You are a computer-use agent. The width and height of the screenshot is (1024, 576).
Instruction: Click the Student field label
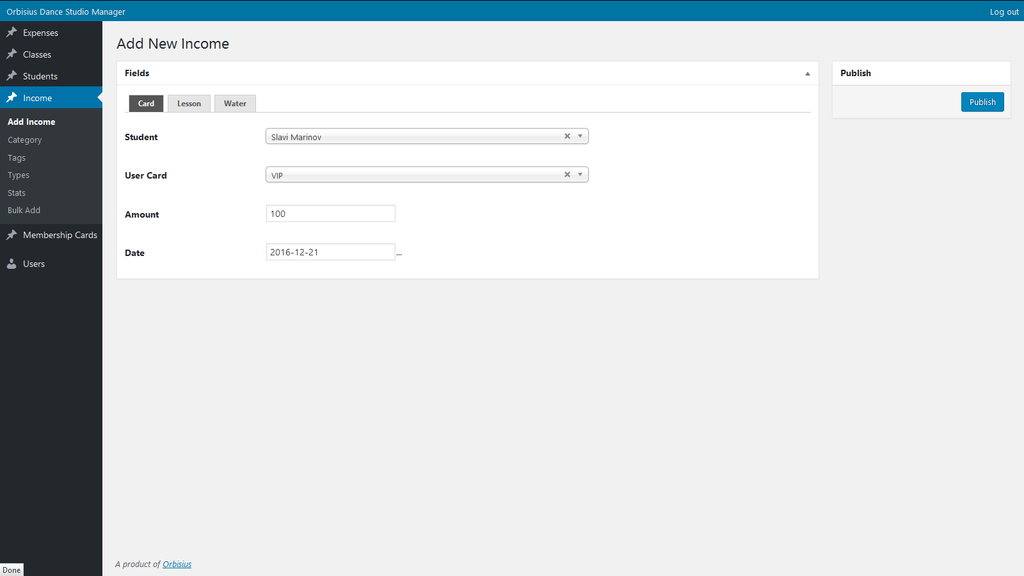pyautogui.click(x=141, y=137)
